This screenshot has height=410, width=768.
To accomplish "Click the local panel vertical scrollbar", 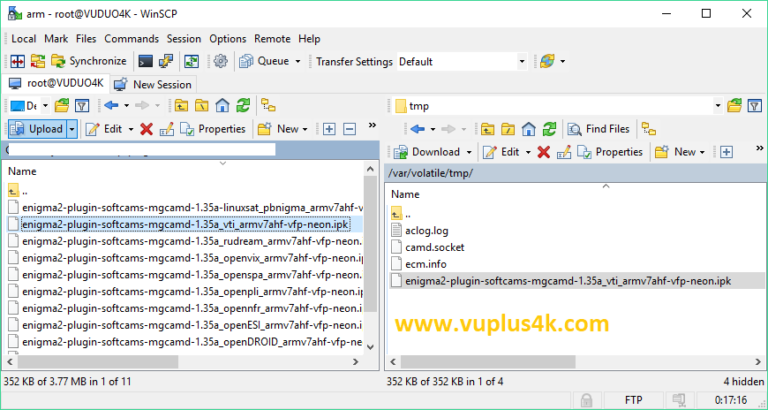I will [x=370, y=245].
